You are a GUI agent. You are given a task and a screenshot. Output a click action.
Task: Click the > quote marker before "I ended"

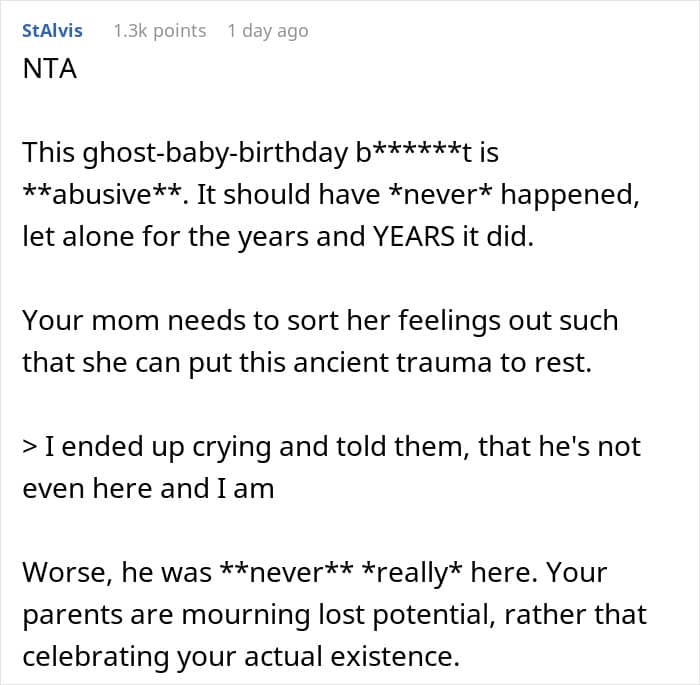coord(29,447)
